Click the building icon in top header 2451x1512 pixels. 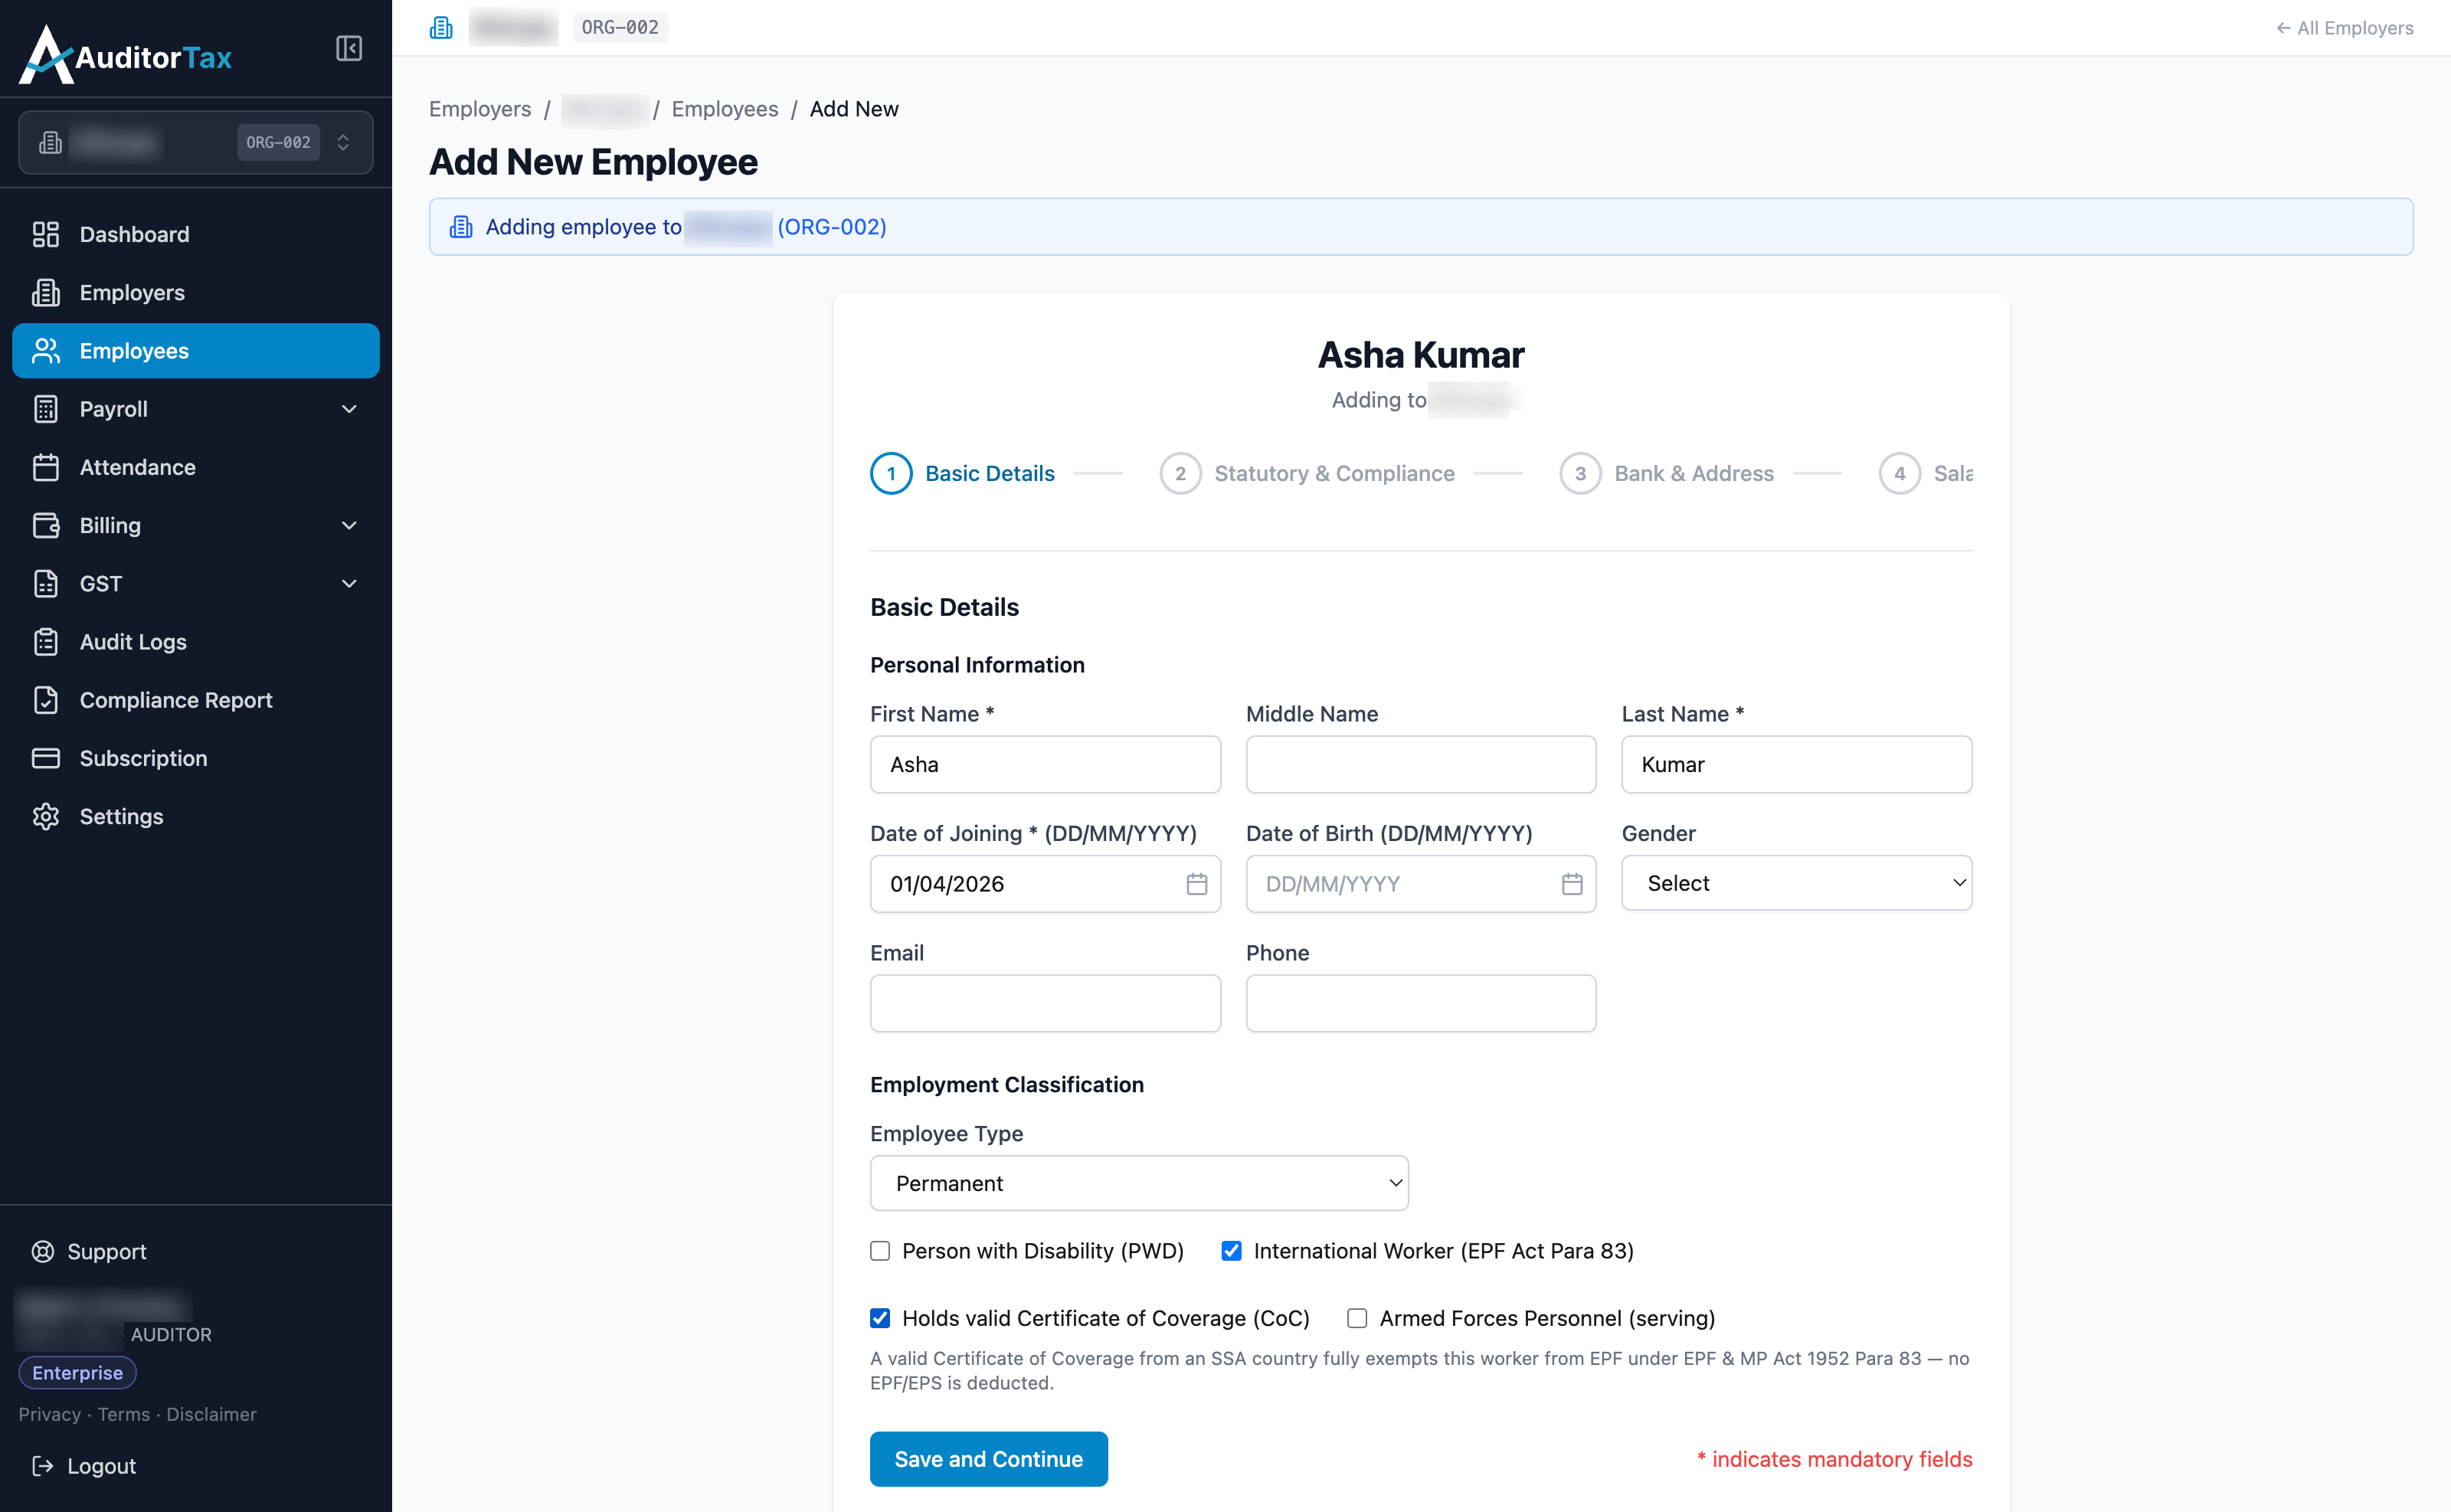click(x=441, y=27)
